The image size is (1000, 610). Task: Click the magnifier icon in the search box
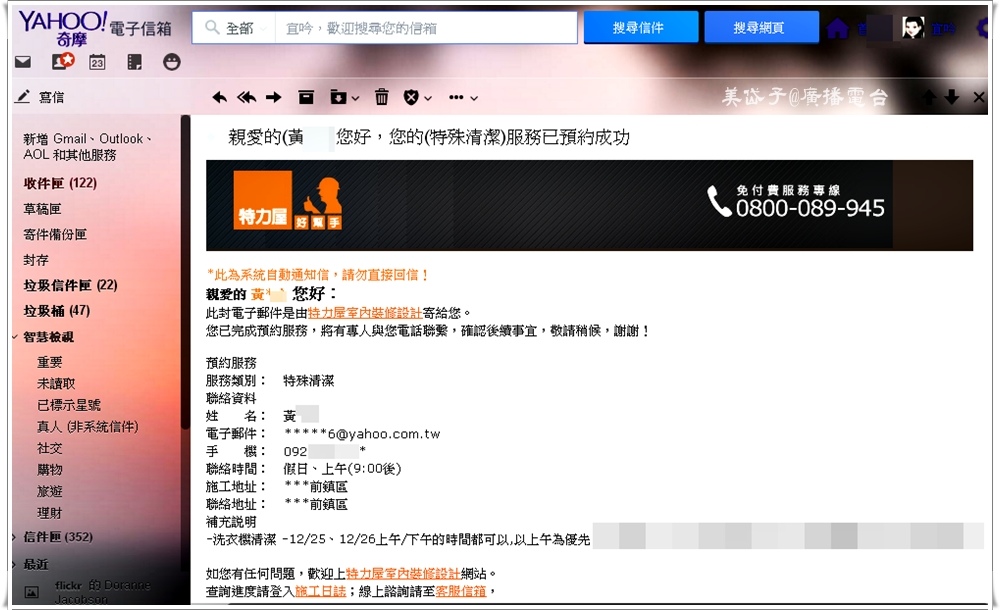tap(212, 27)
